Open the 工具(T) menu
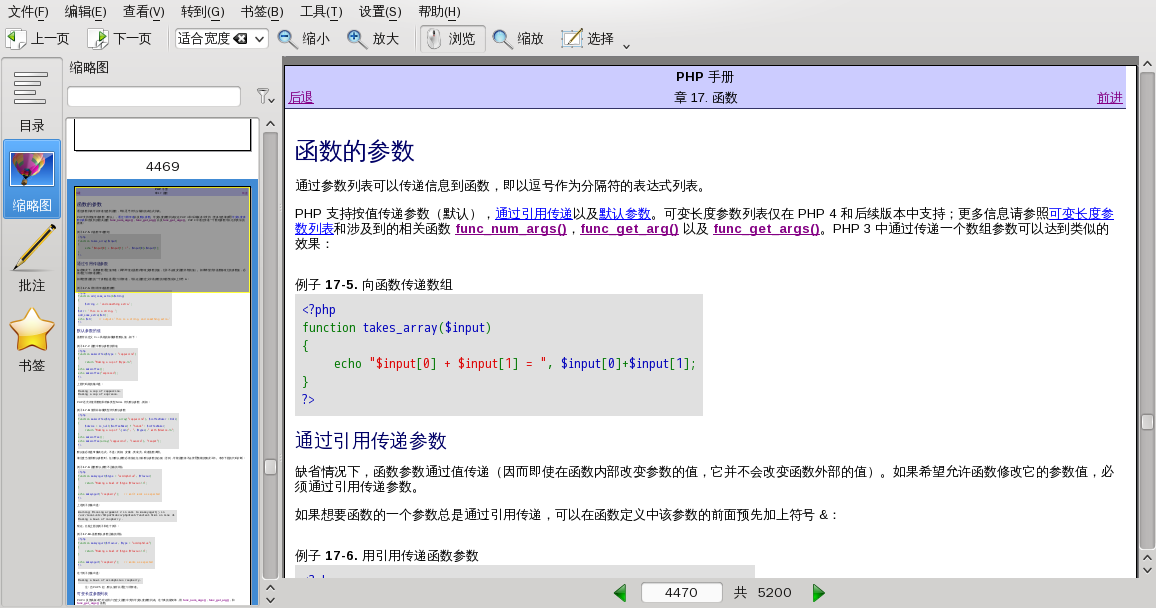 321,12
